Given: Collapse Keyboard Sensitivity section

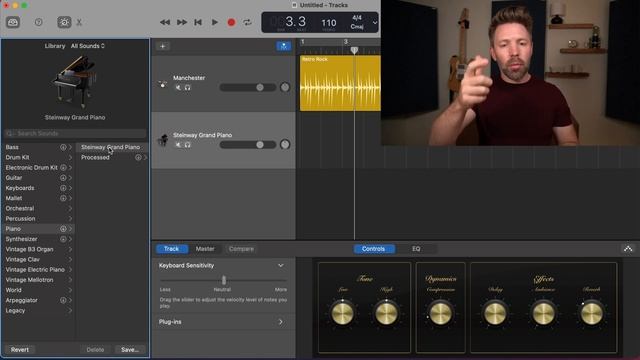Looking at the screenshot, I should pos(280,265).
